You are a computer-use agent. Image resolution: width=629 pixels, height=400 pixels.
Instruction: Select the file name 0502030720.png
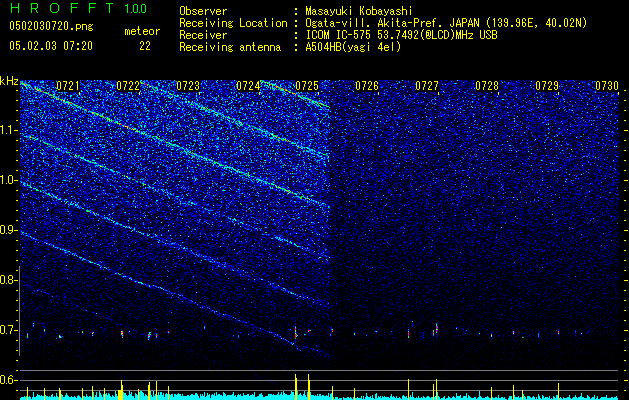[51, 27]
